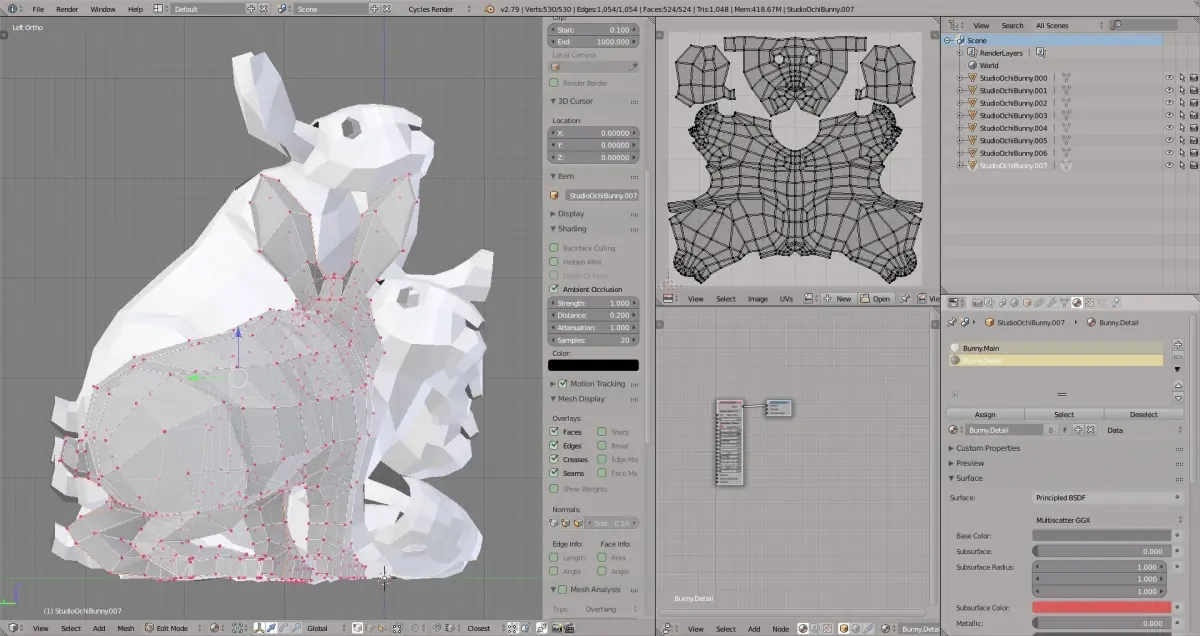Toggle the 3D manipulator widget icon
This screenshot has height=636, width=1200.
pyautogui.click(x=258, y=628)
